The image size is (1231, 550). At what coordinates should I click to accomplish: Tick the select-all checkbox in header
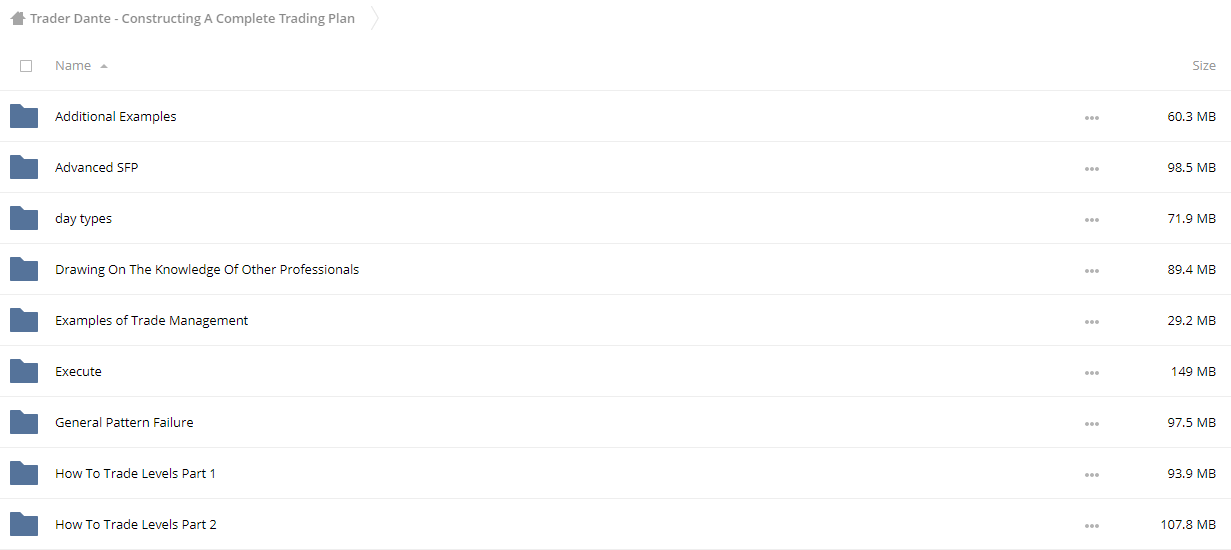click(x=26, y=66)
